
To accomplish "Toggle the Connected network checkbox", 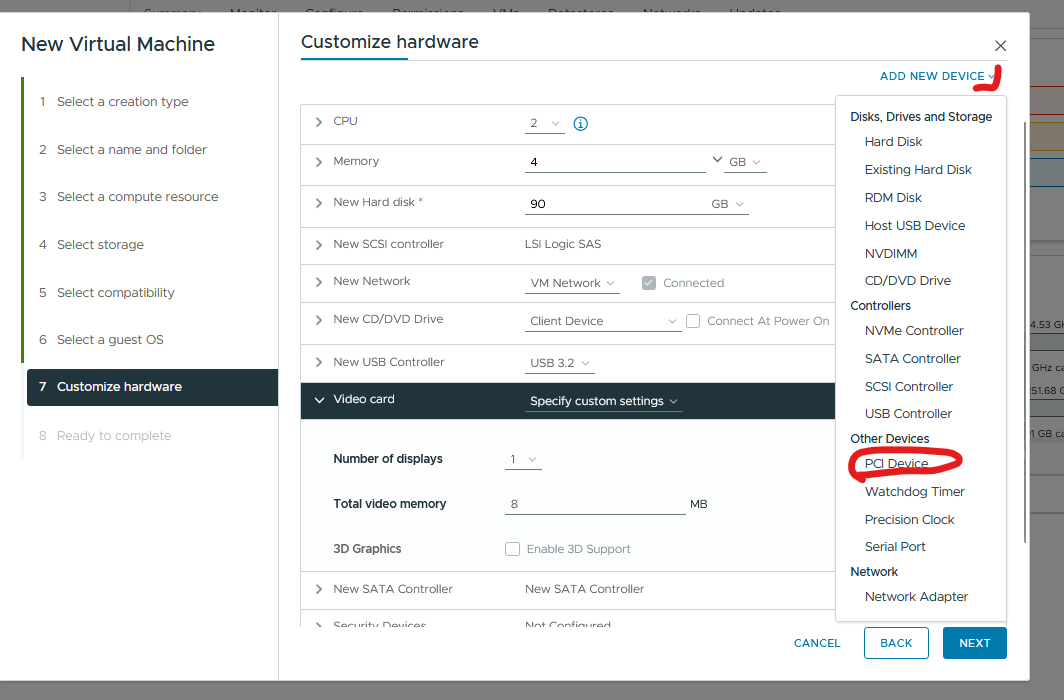I will point(649,283).
